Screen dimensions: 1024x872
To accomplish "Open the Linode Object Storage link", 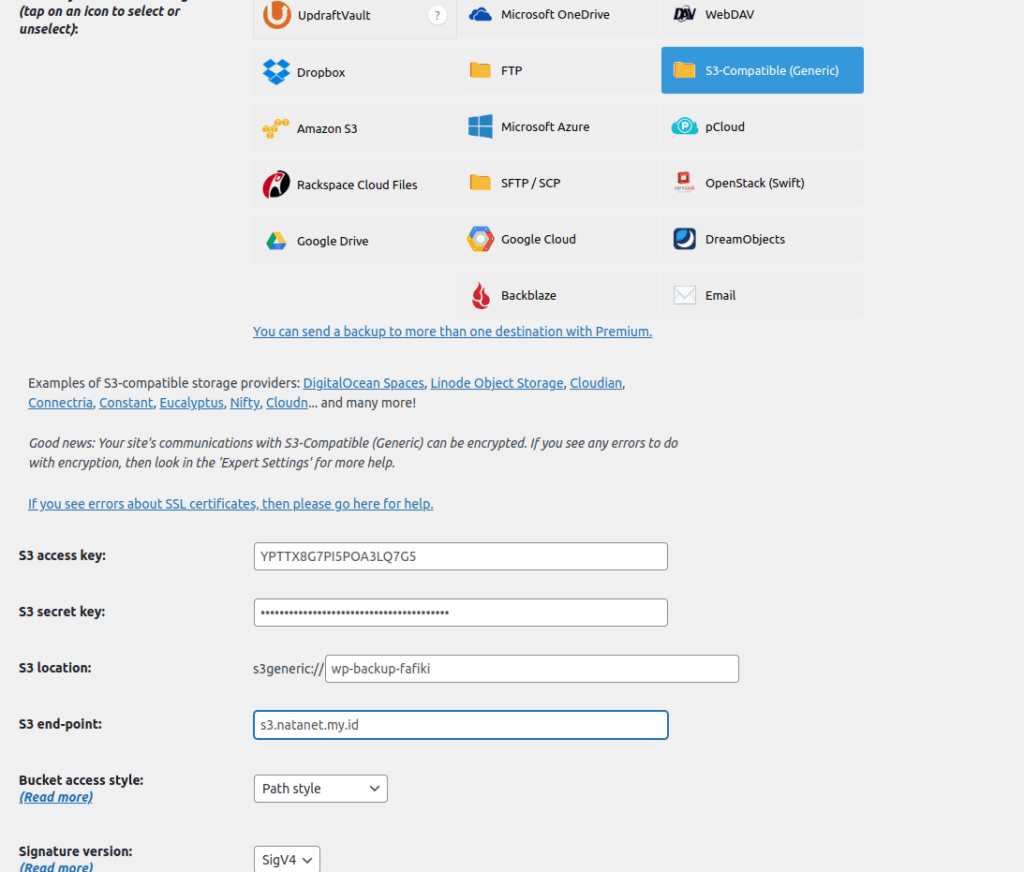I will pos(497,383).
